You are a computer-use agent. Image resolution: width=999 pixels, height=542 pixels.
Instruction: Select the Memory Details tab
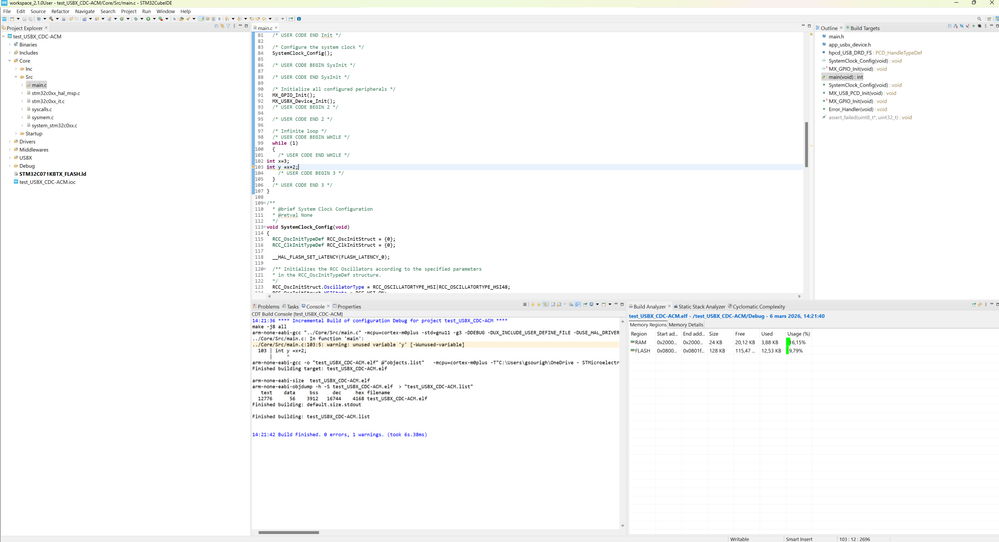tap(686, 325)
